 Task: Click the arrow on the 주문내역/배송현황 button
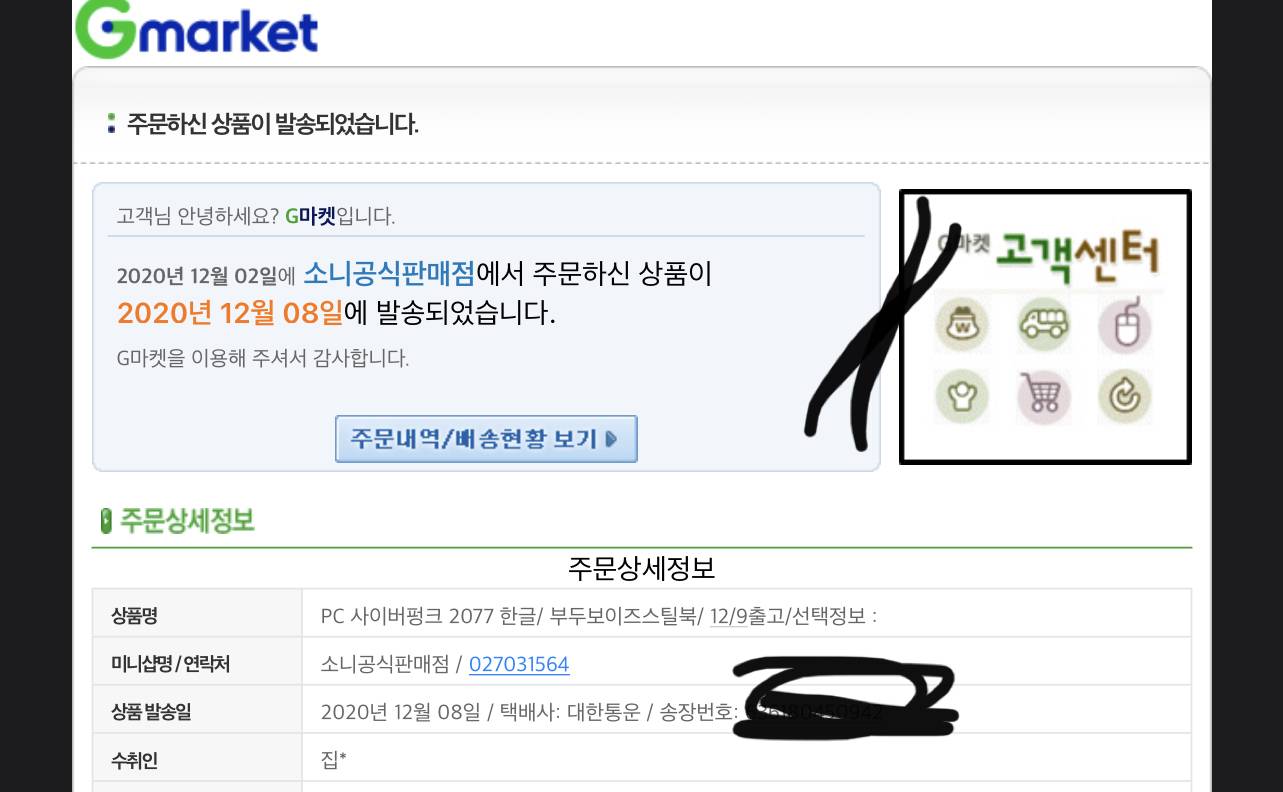click(x=612, y=439)
